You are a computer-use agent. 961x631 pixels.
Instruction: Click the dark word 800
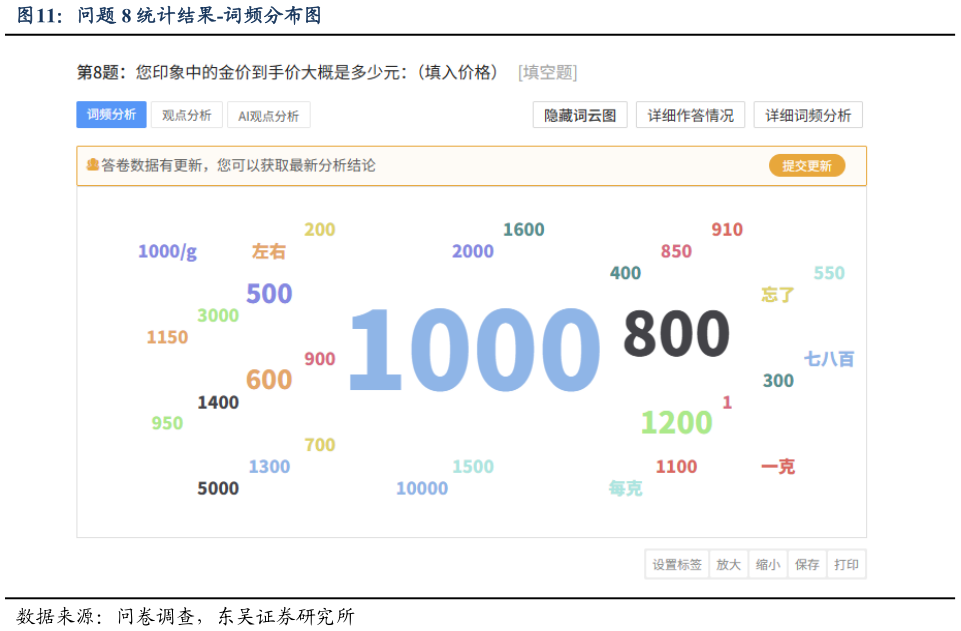coord(676,333)
